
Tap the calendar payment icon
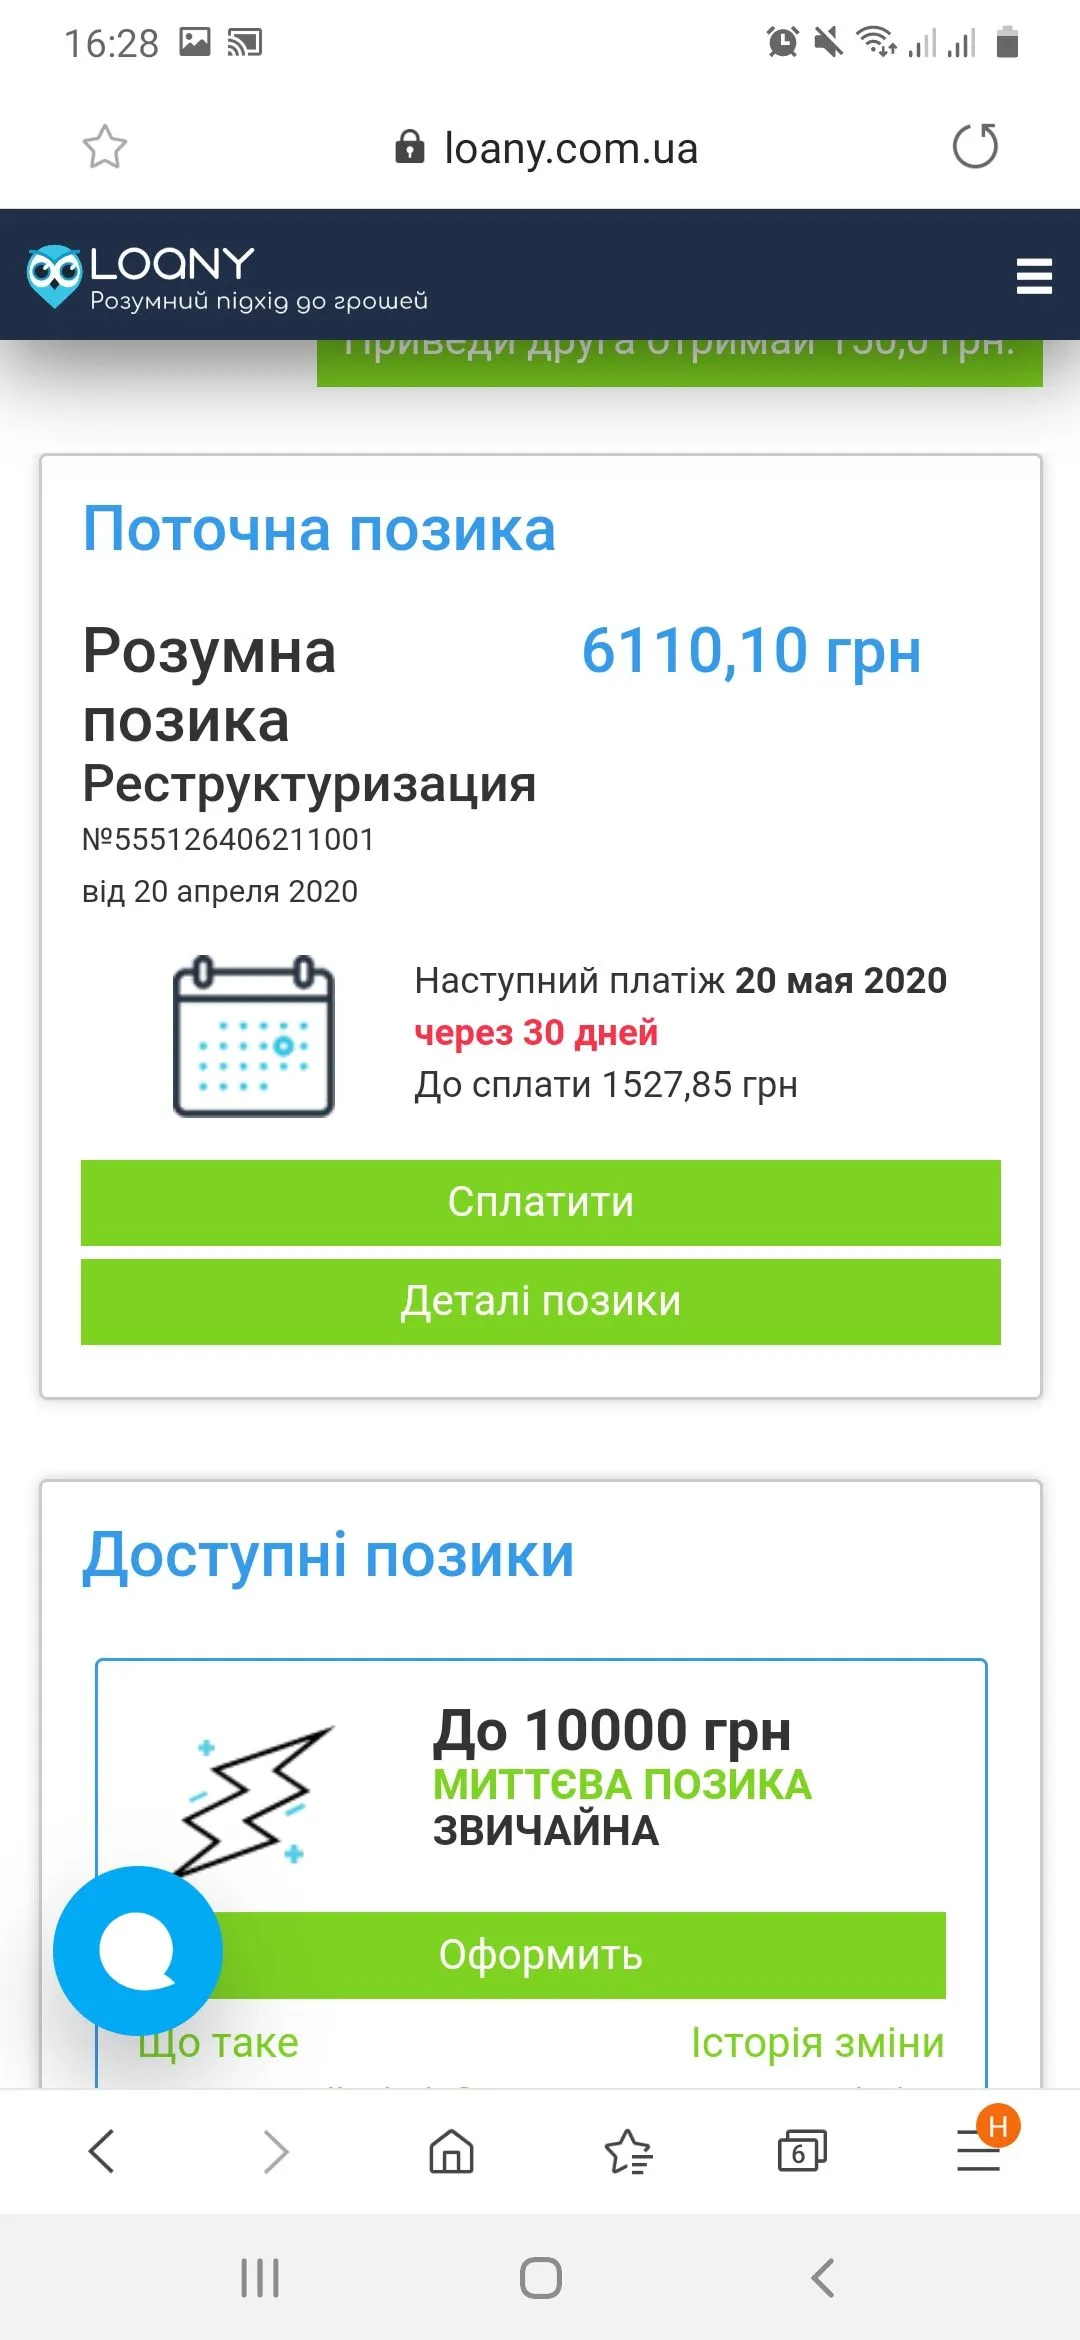pos(253,1036)
